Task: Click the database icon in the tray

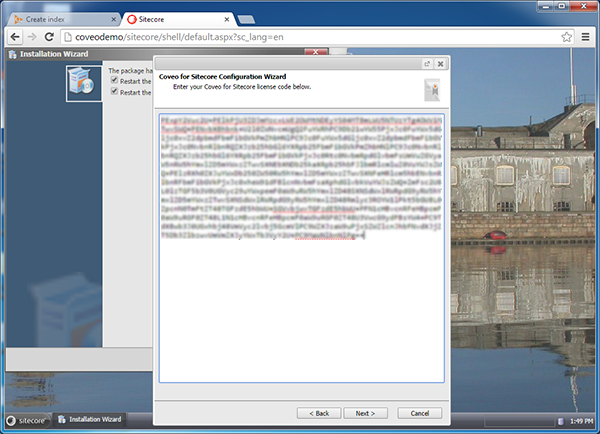Action: (561, 421)
